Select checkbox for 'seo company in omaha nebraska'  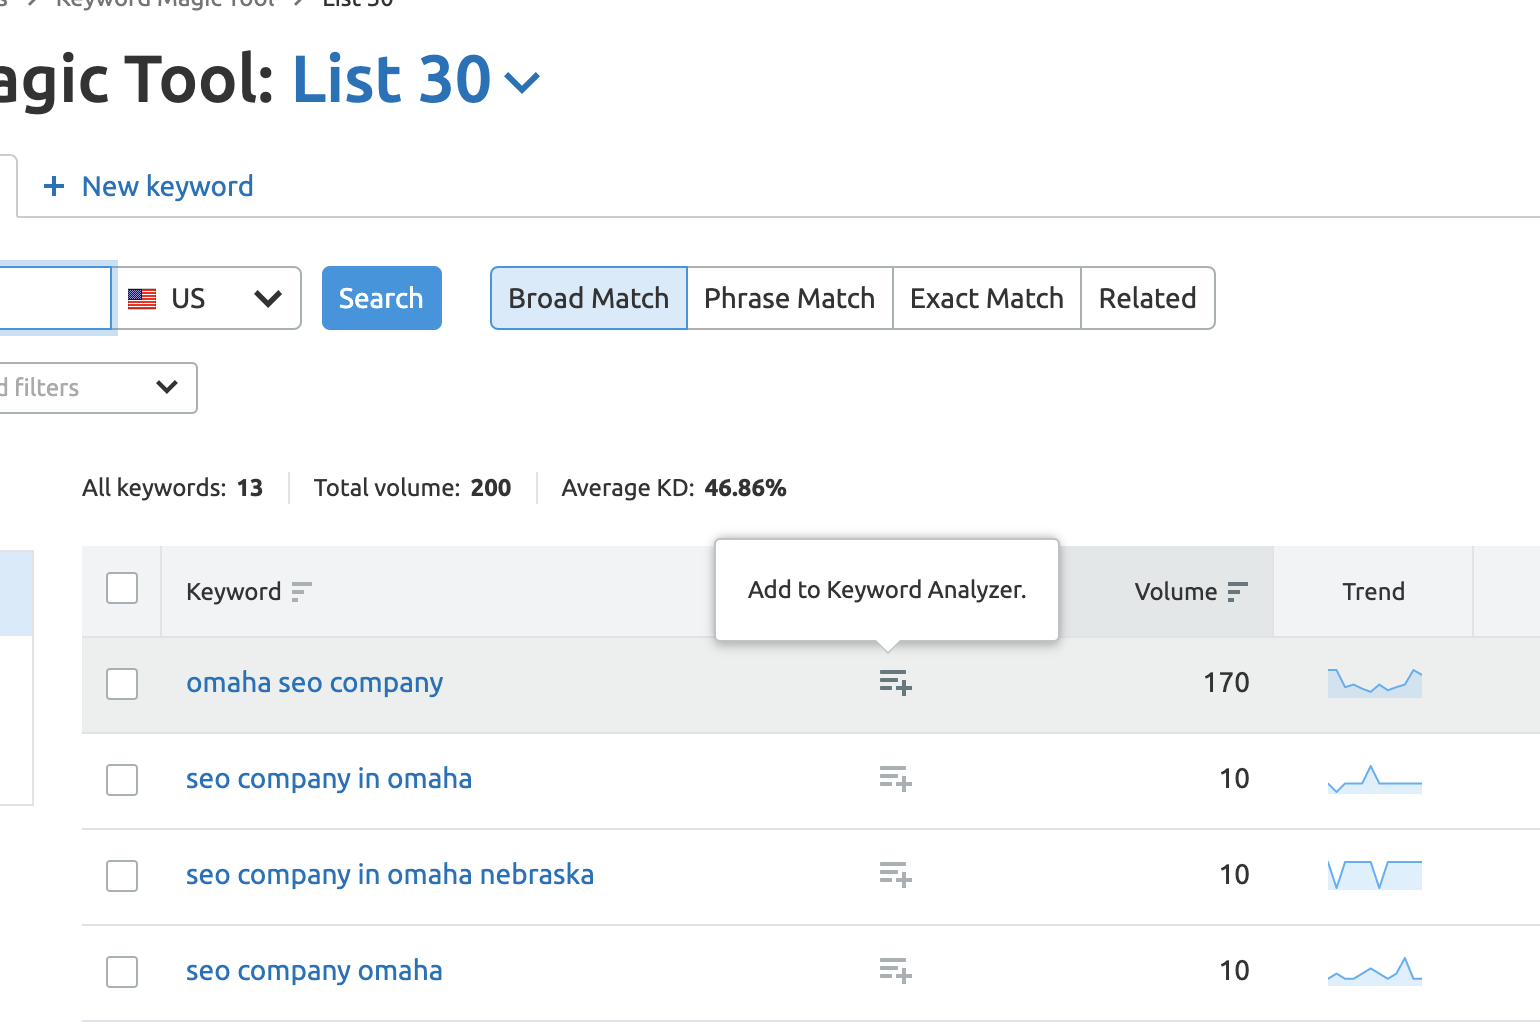pos(122,876)
